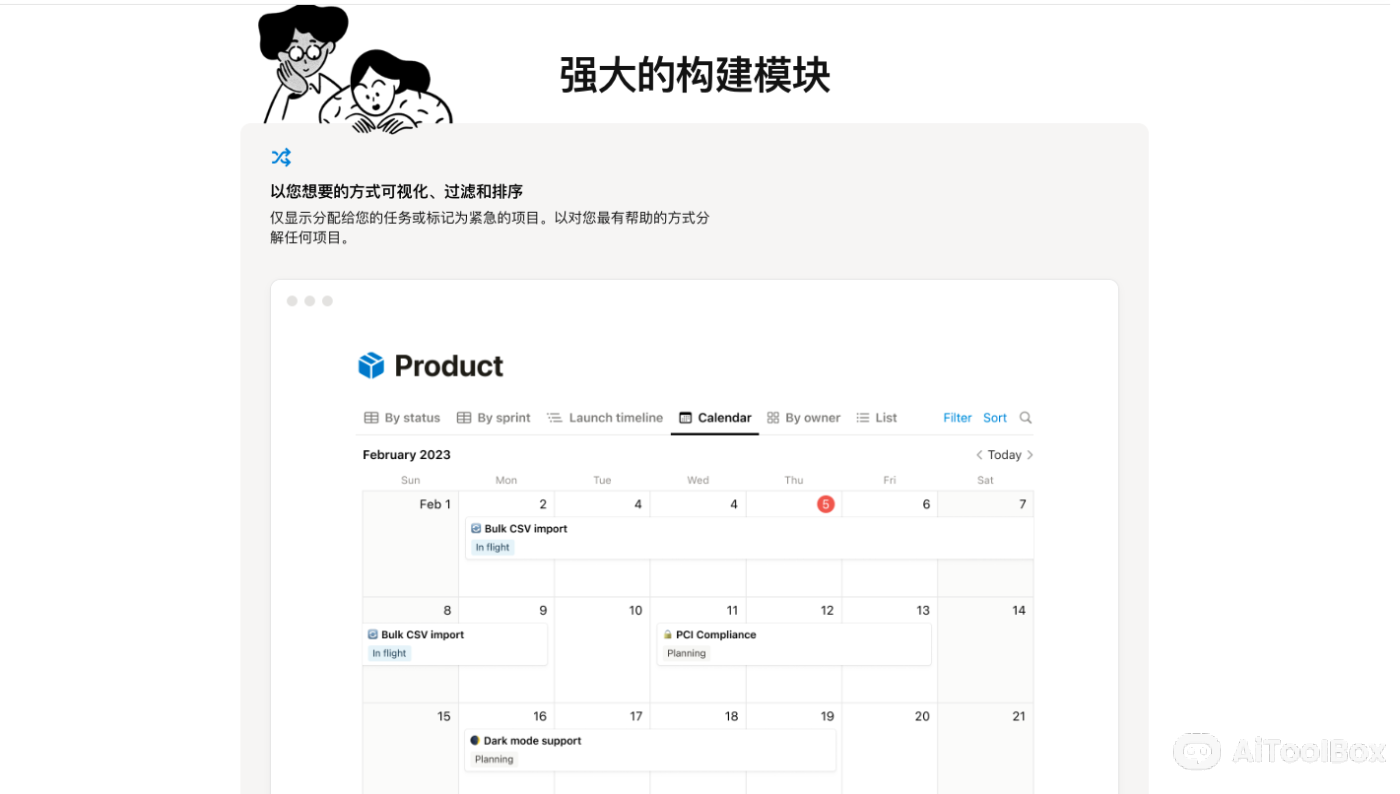This screenshot has width=1400, height=794.
Task: Click the shuffle arrows icon above the heading
Action: coord(281,156)
